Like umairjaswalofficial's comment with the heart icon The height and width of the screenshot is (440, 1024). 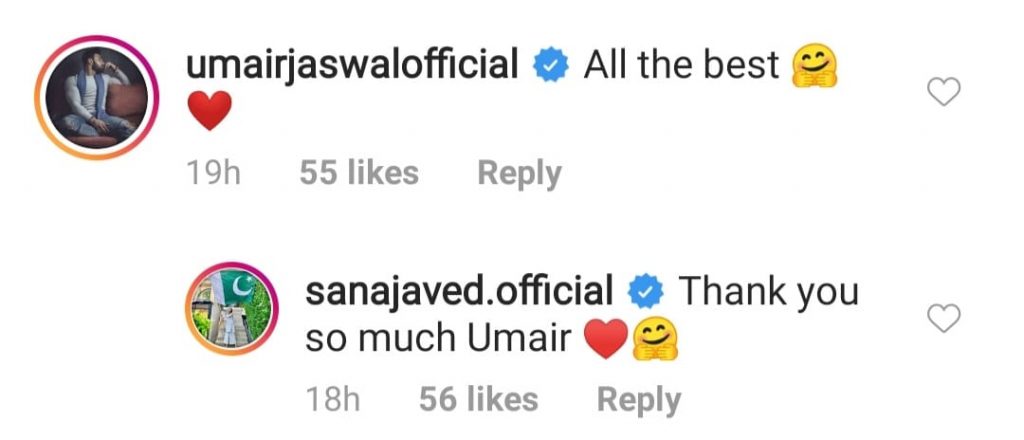click(944, 91)
